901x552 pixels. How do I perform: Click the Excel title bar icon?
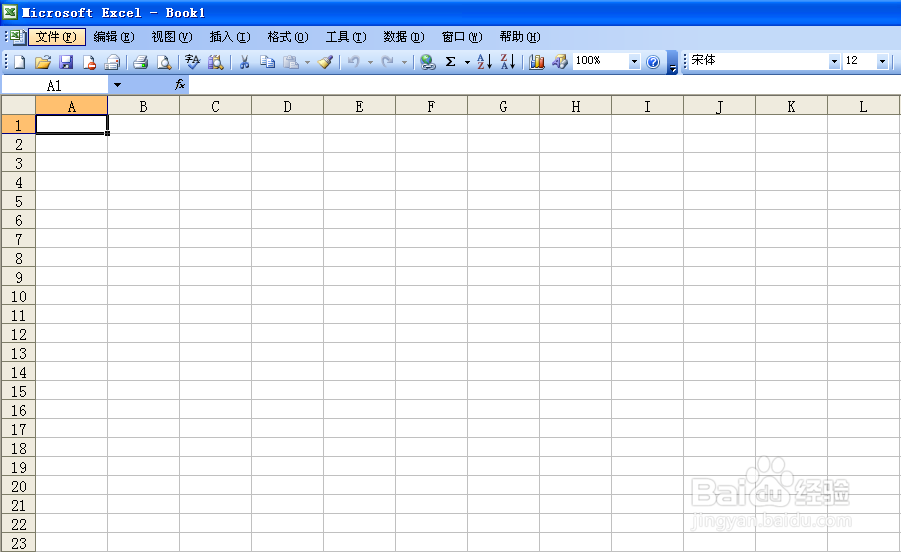coord(10,11)
